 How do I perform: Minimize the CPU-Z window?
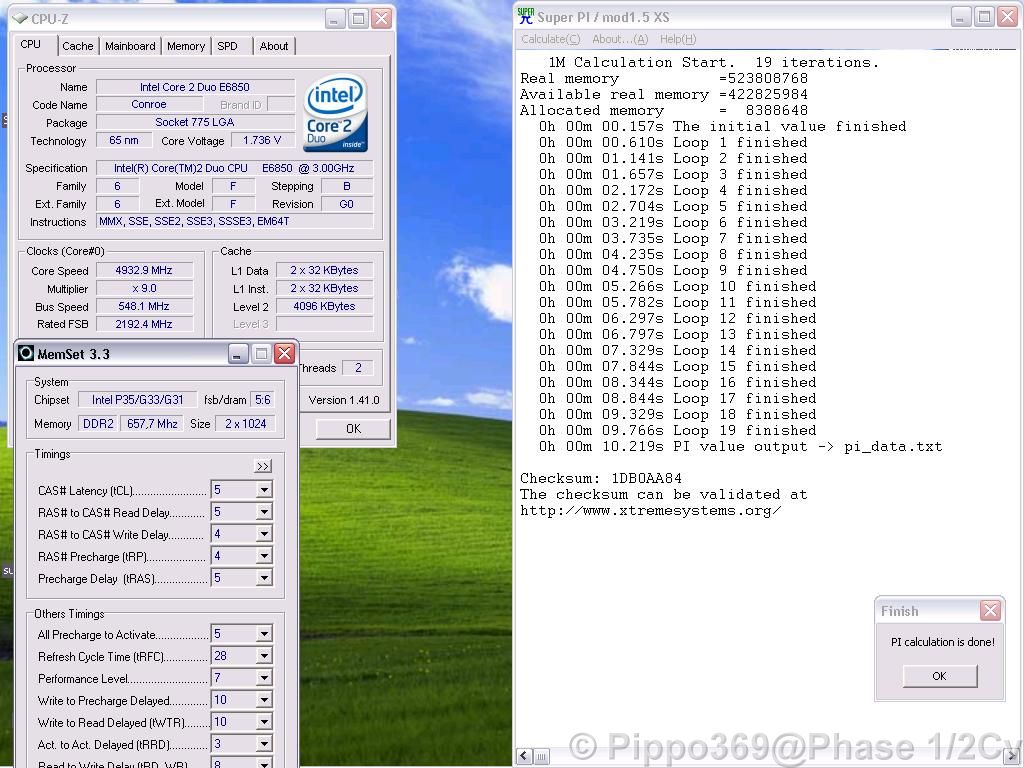(x=335, y=18)
